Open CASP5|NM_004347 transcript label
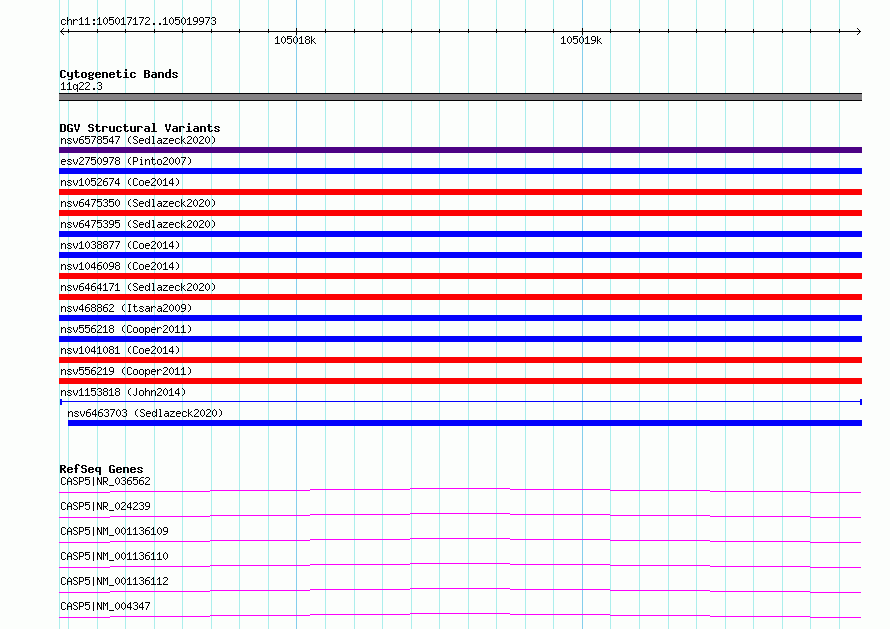Image resolution: width=890 pixels, height=629 pixels. click(105, 606)
